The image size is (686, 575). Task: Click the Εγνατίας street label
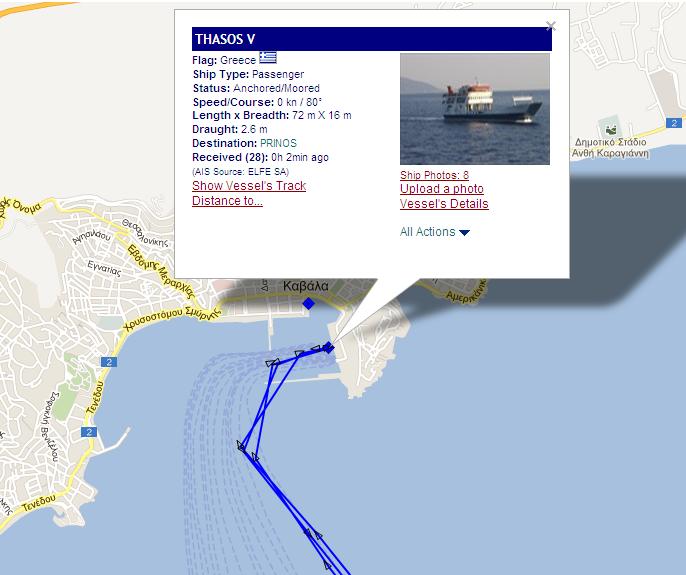coord(104,268)
